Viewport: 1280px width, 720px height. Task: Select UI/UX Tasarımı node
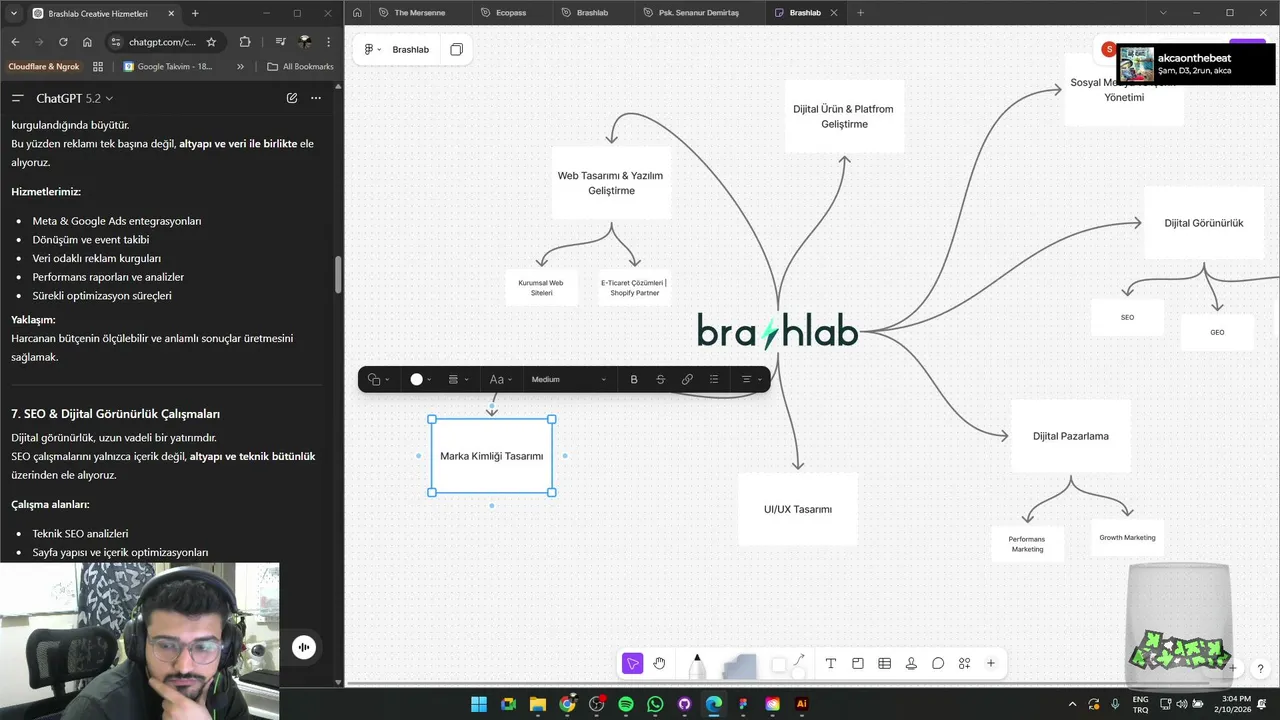point(798,509)
